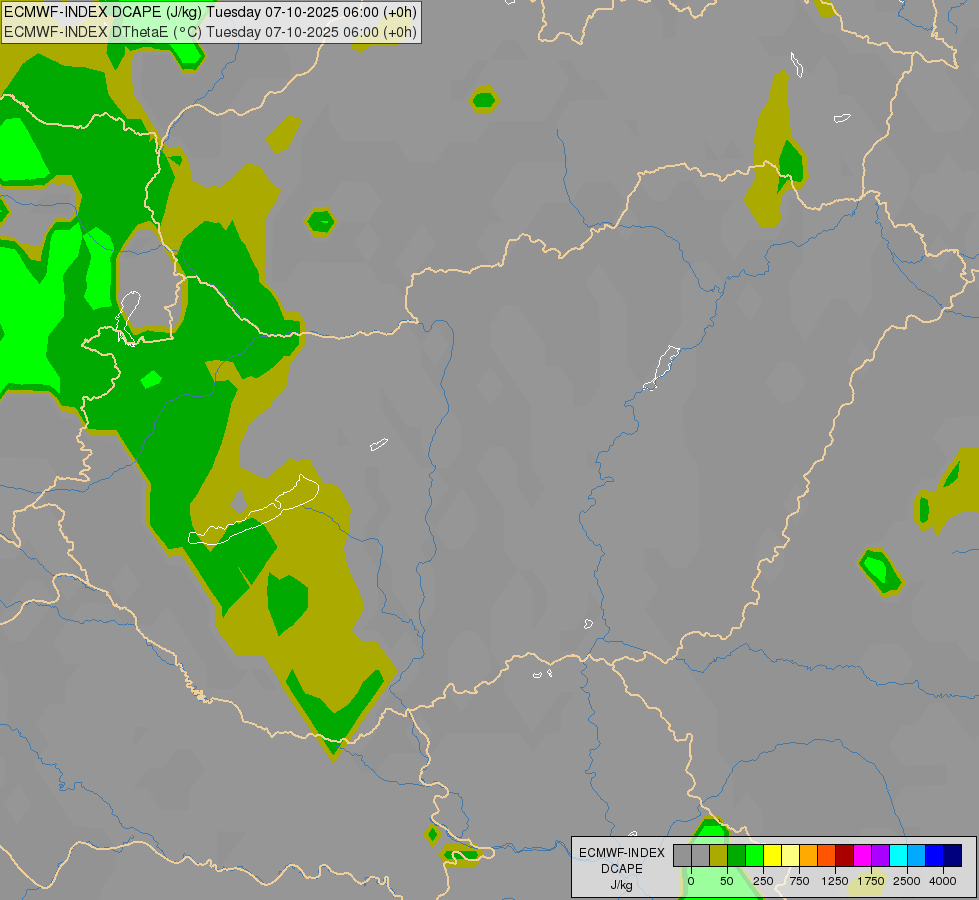Select the bright green legend swatch
Screen dimensions: 979x900
click(754, 856)
